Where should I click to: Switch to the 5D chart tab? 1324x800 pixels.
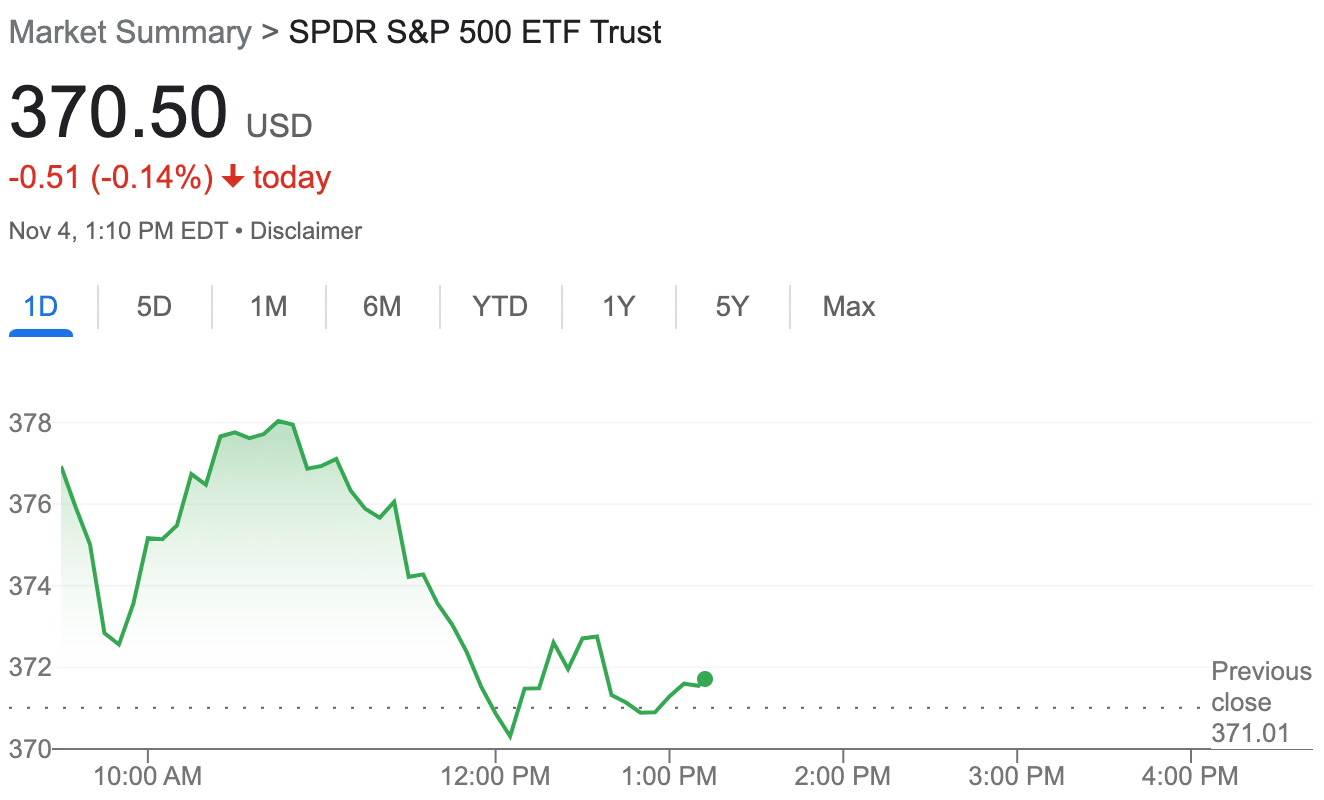[x=154, y=306]
